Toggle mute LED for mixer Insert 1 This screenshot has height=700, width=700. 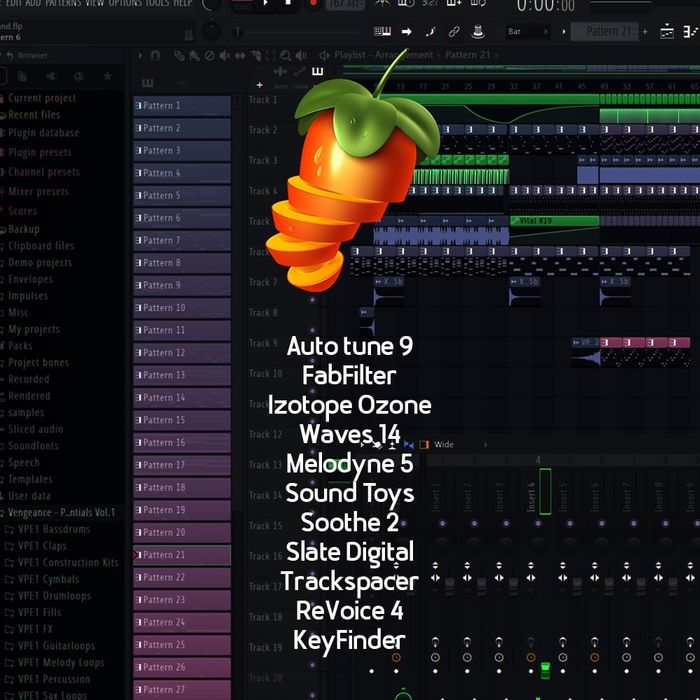pos(442,523)
